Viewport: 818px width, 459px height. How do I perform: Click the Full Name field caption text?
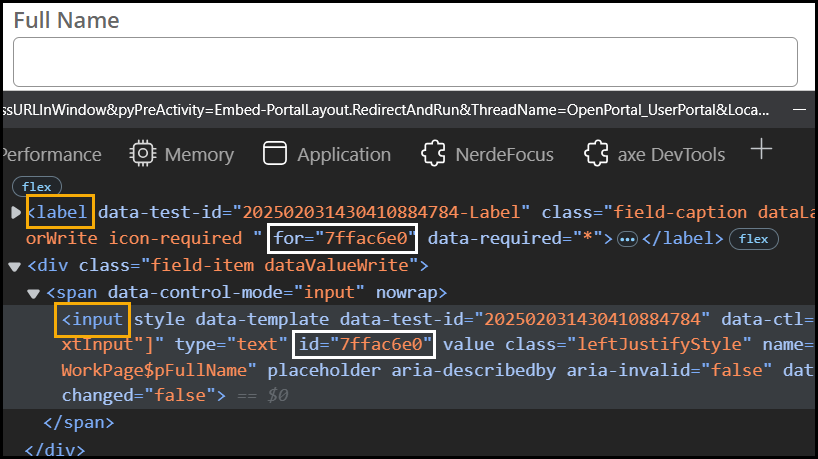pos(66,20)
